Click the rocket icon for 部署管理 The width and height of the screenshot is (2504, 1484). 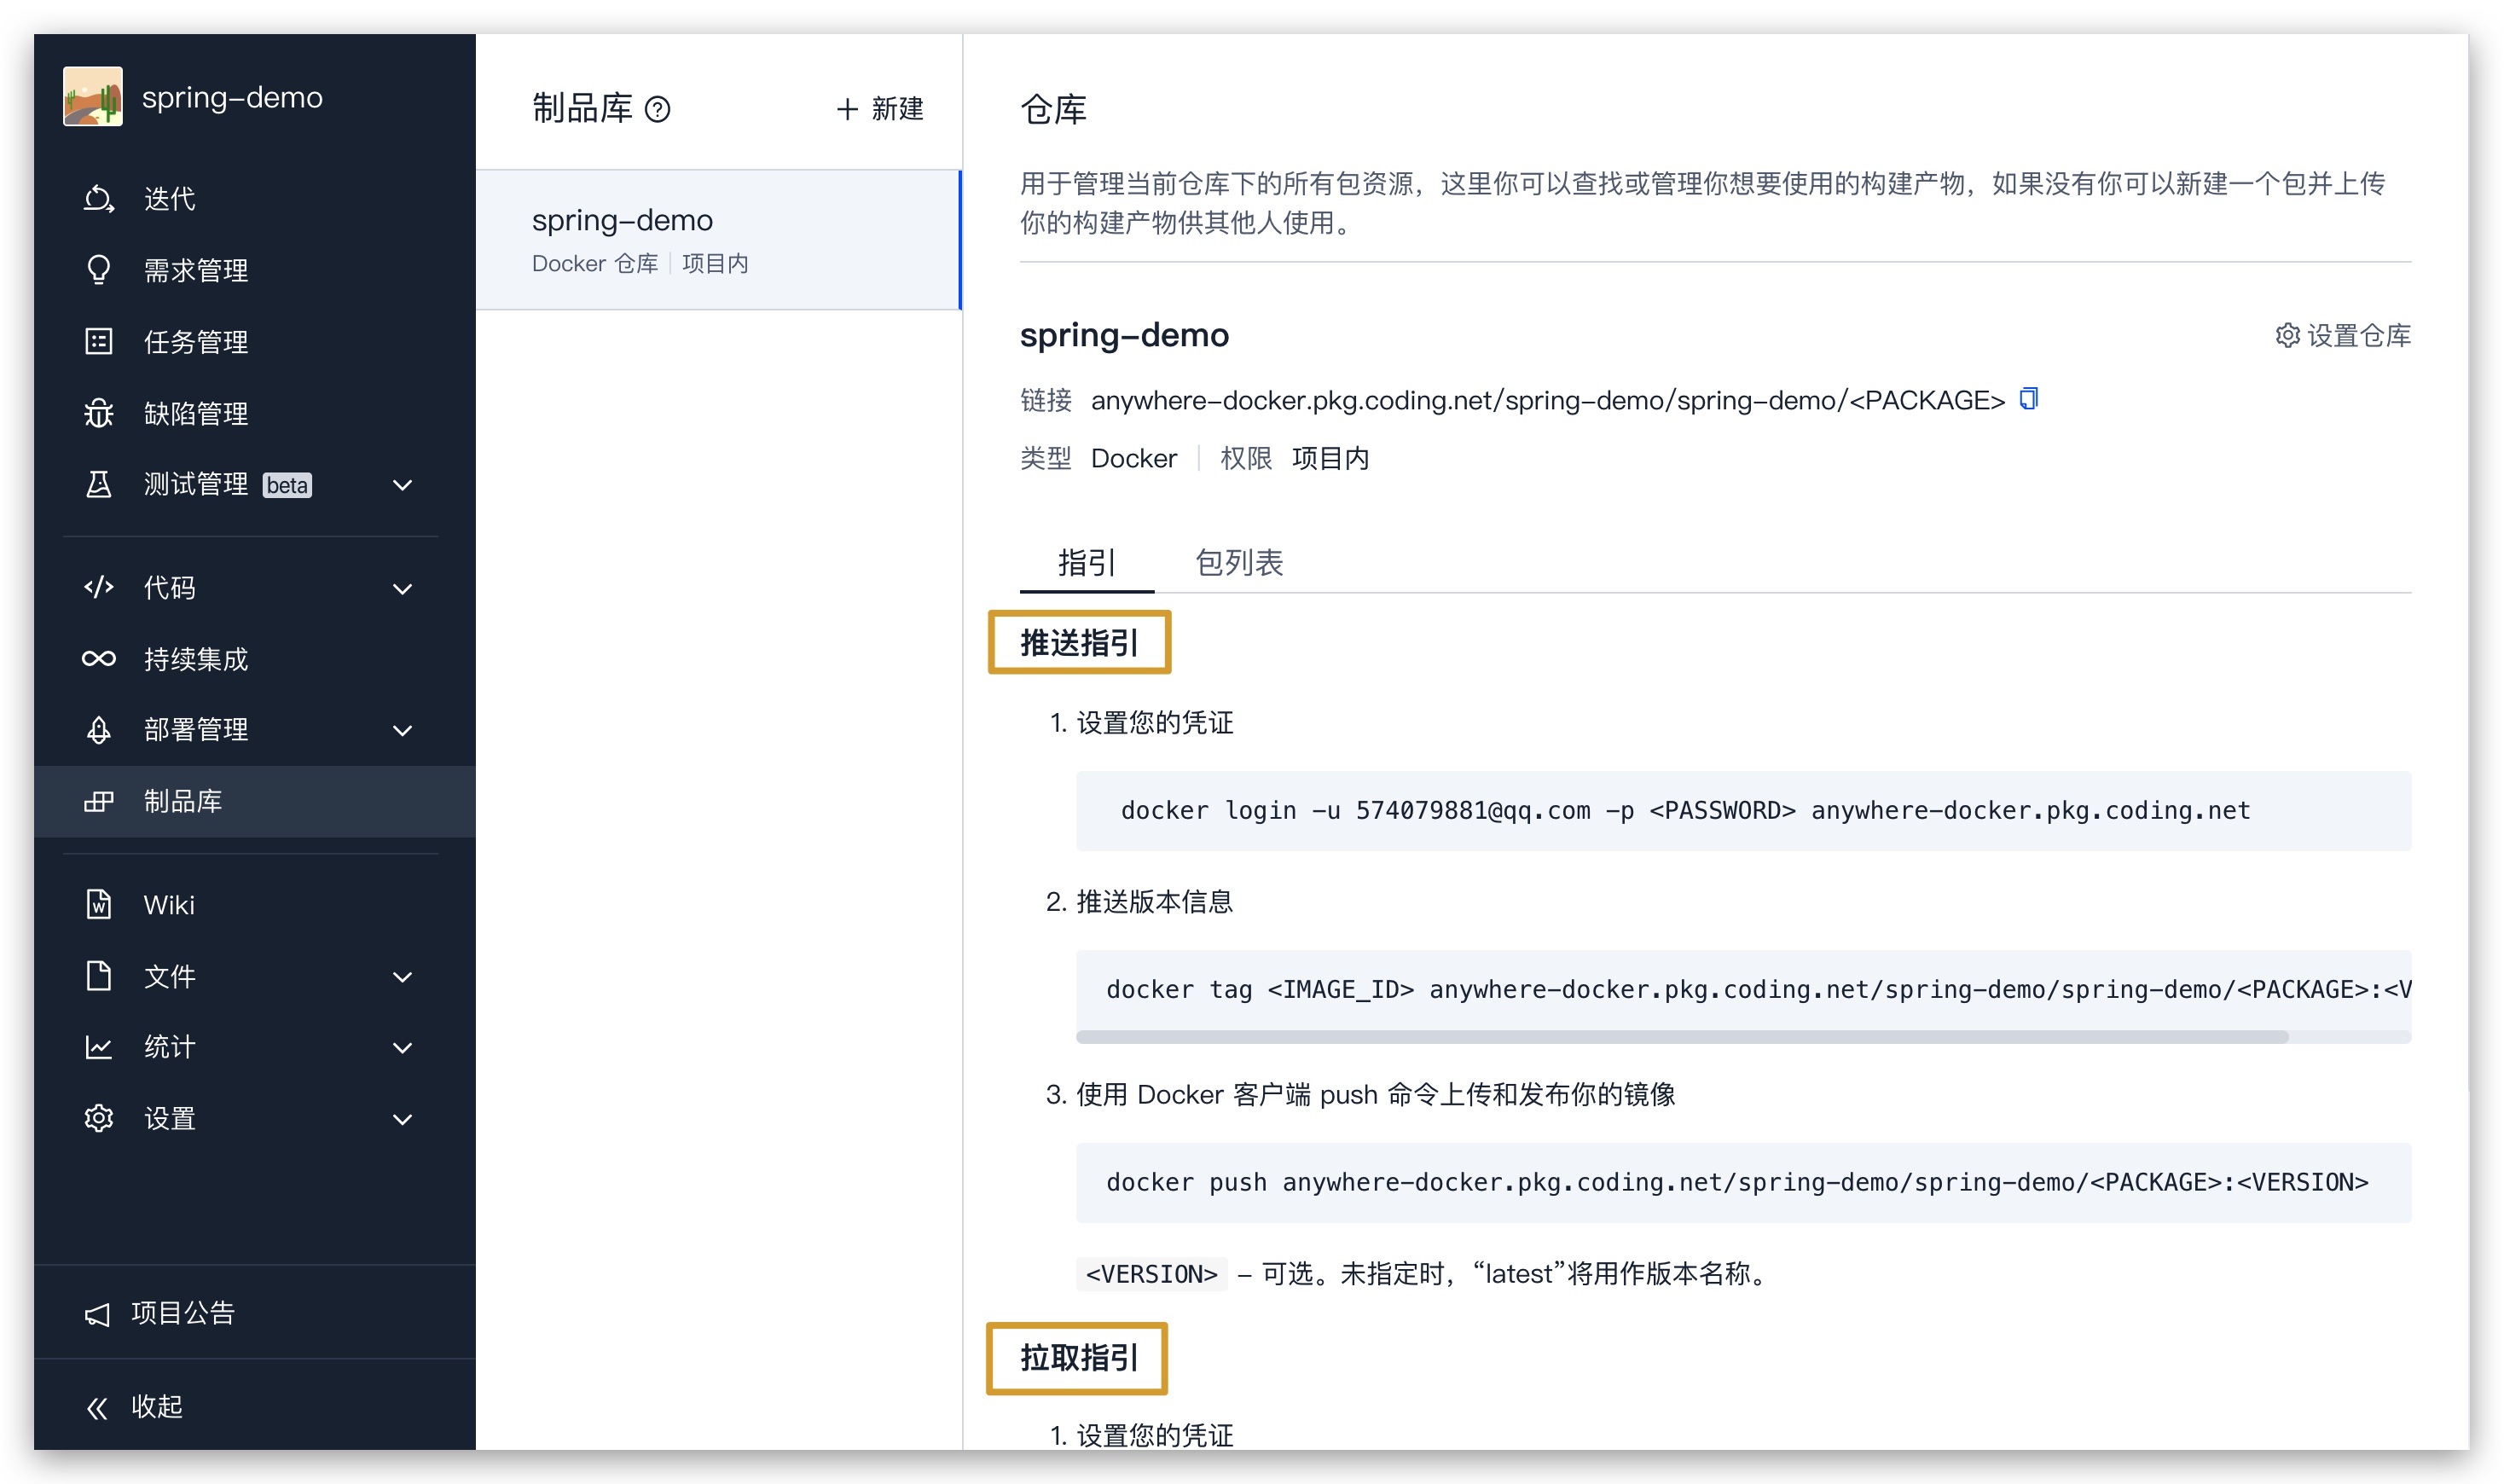pyautogui.click(x=98, y=730)
